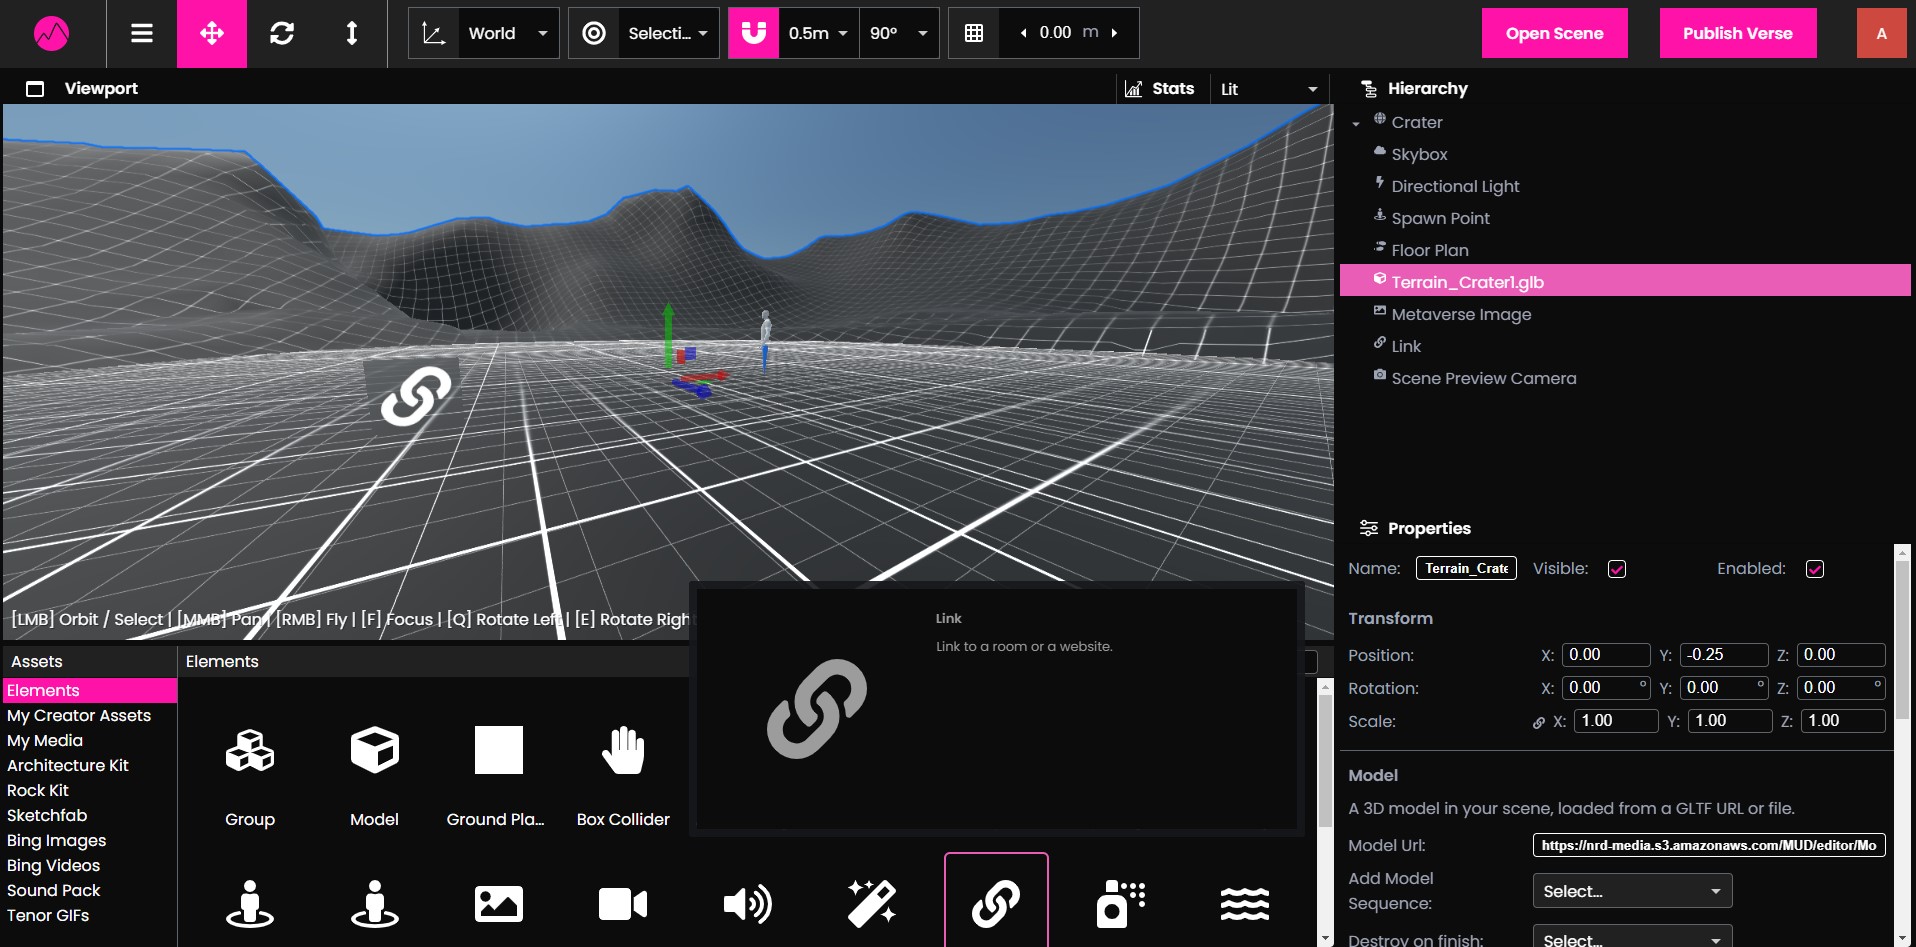
Task: Toggle snapping magnet
Action: coord(754,33)
